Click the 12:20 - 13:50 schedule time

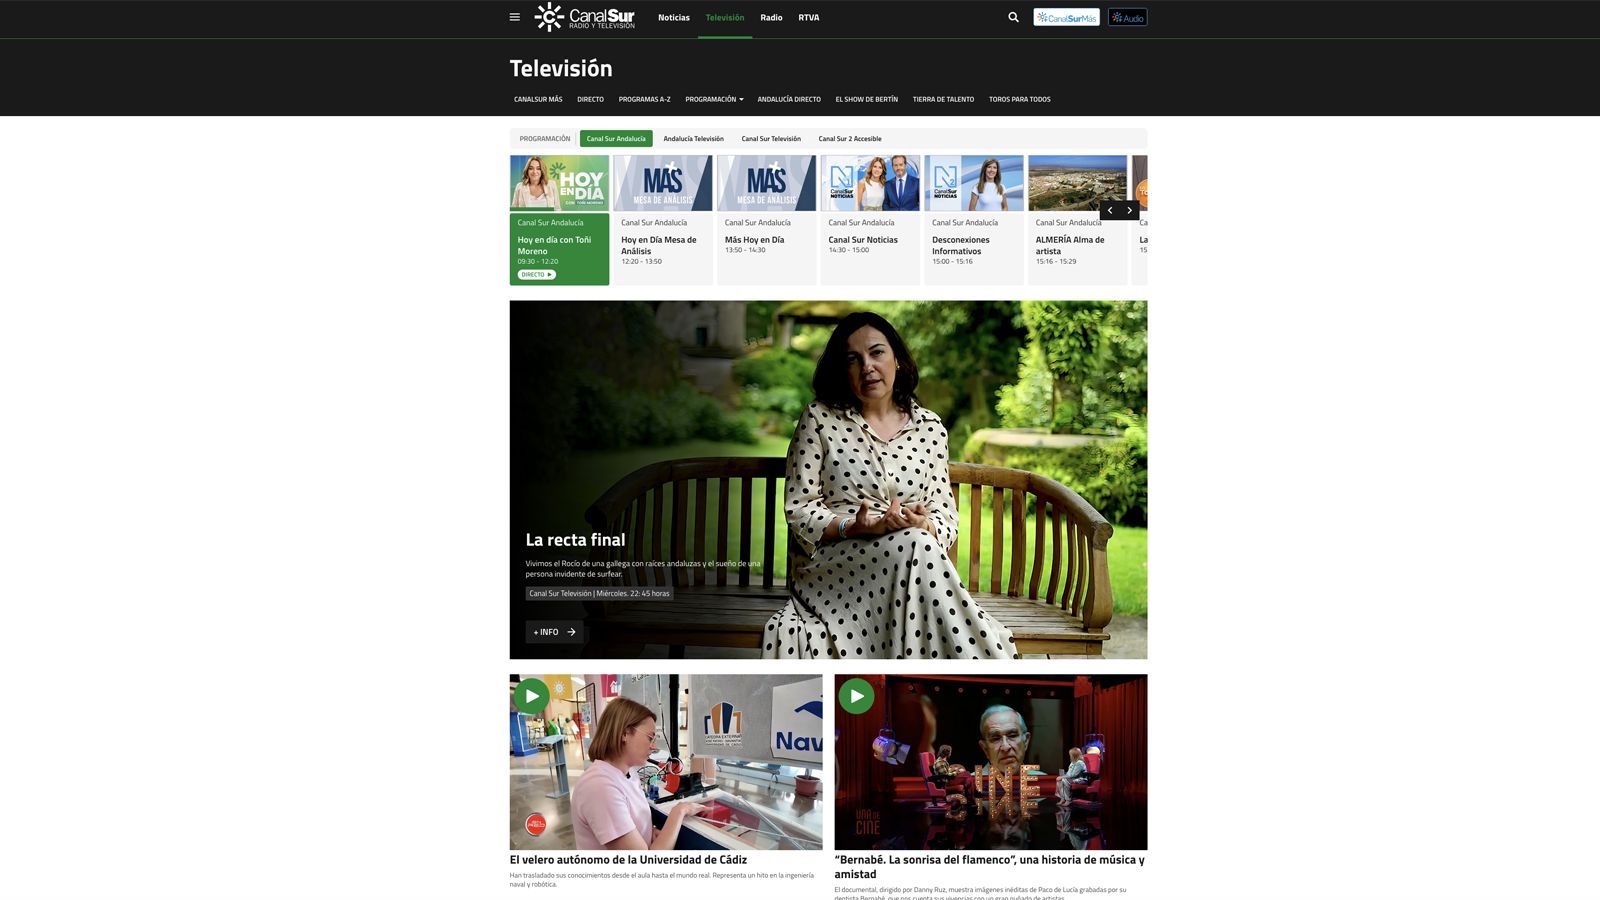click(641, 261)
